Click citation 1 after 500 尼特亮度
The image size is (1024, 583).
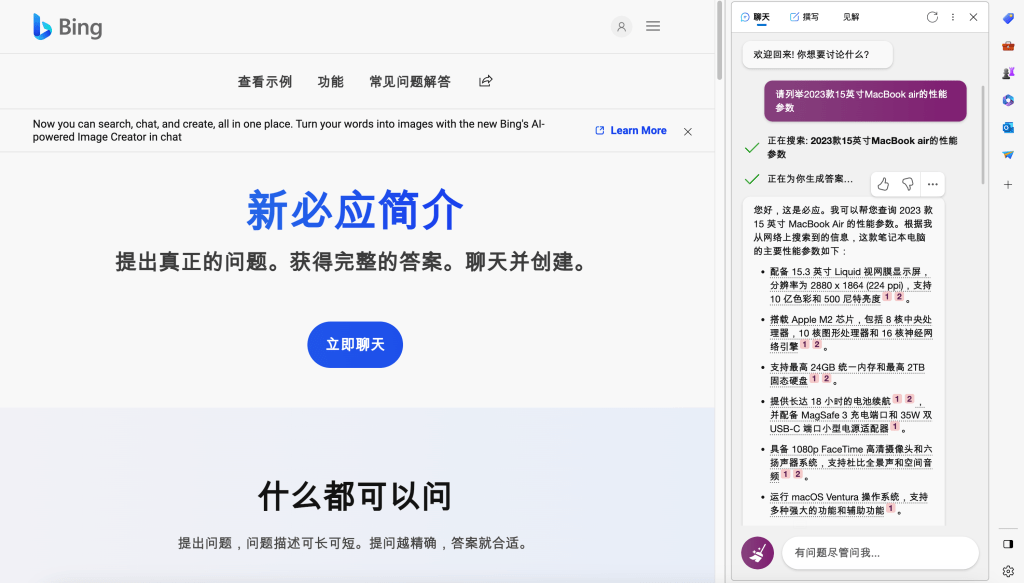[x=887, y=297]
